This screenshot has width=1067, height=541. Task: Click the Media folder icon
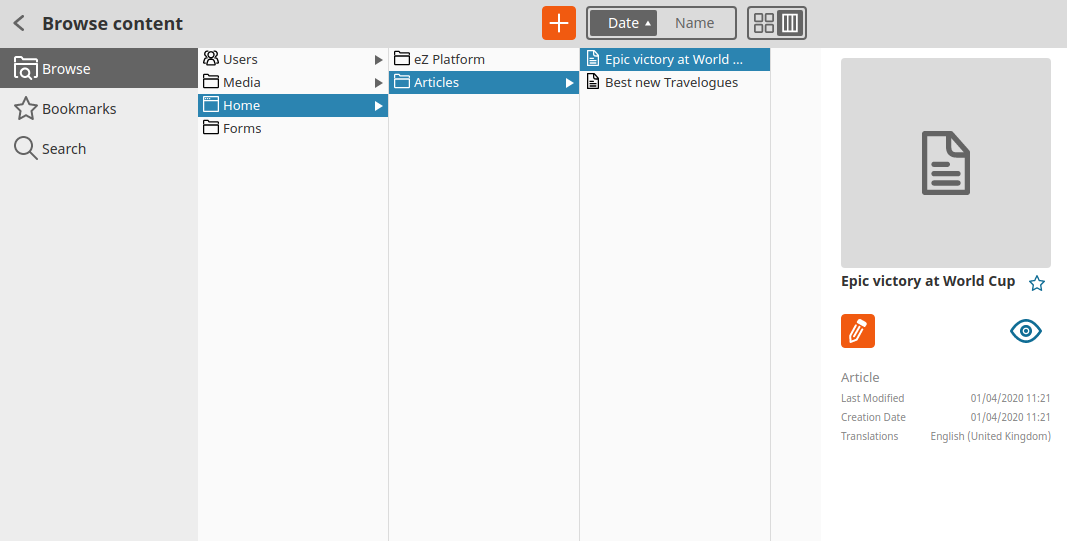(211, 82)
